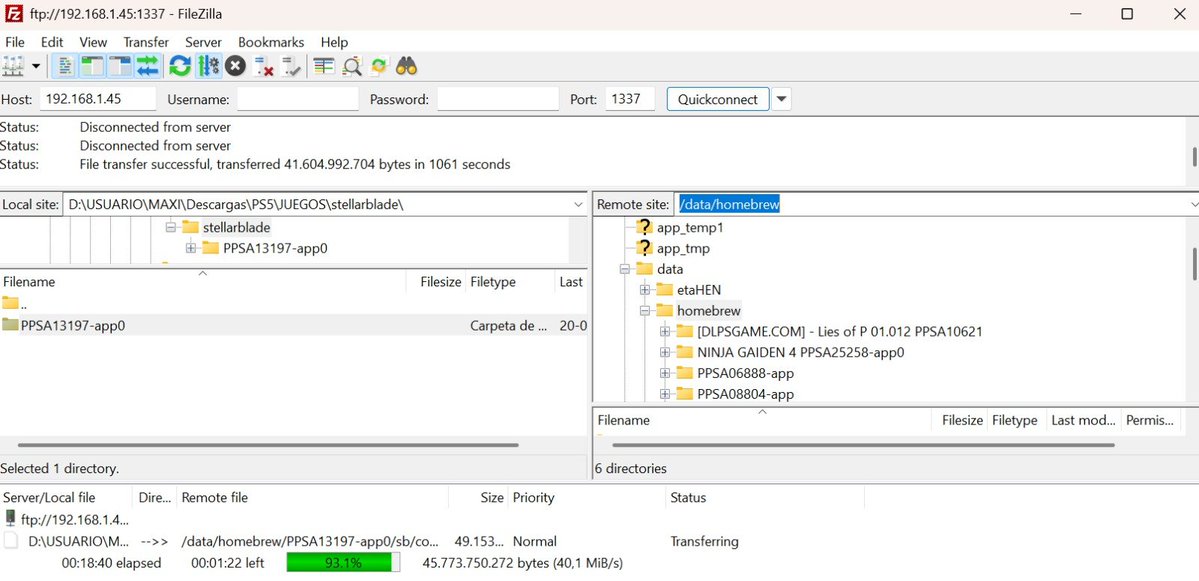The image size is (1199, 581).
Task: Open the Site Manager dropdown arrow
Action: [36, 67]
